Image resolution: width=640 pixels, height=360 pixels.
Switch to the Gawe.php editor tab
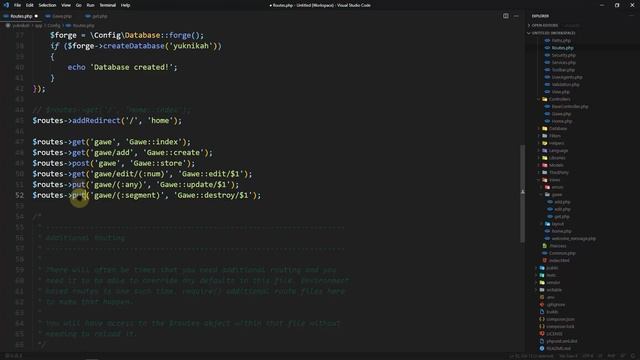coord(62,16)
